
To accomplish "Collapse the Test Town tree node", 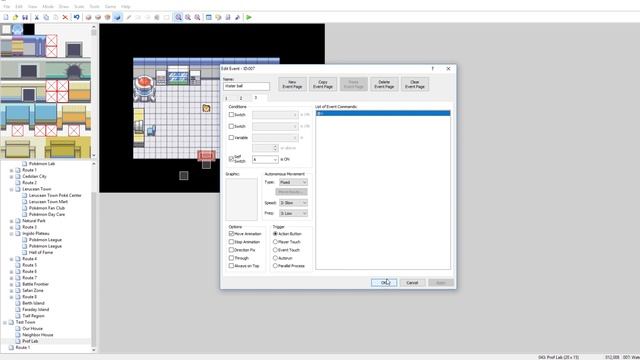I will 5,322.
